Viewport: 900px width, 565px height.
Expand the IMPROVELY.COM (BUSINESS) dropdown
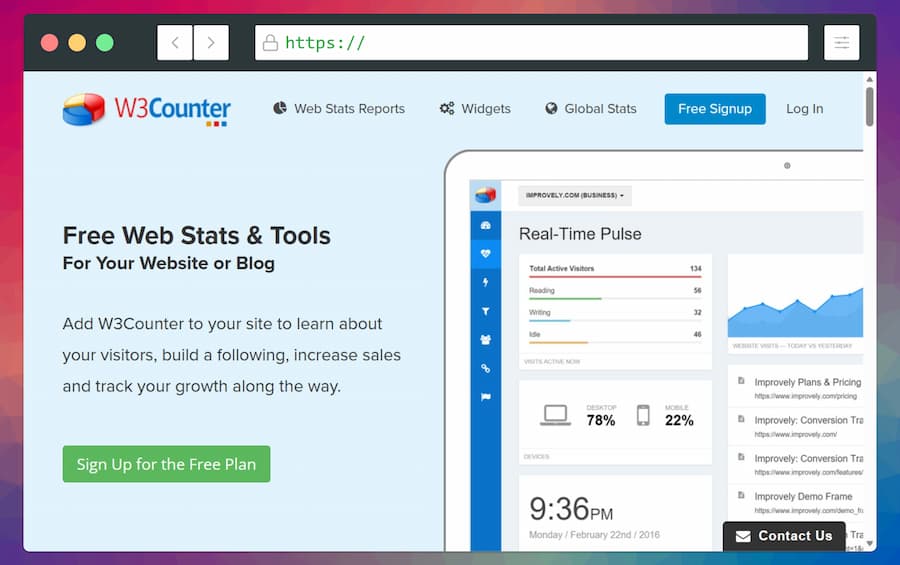click(575, 195)
